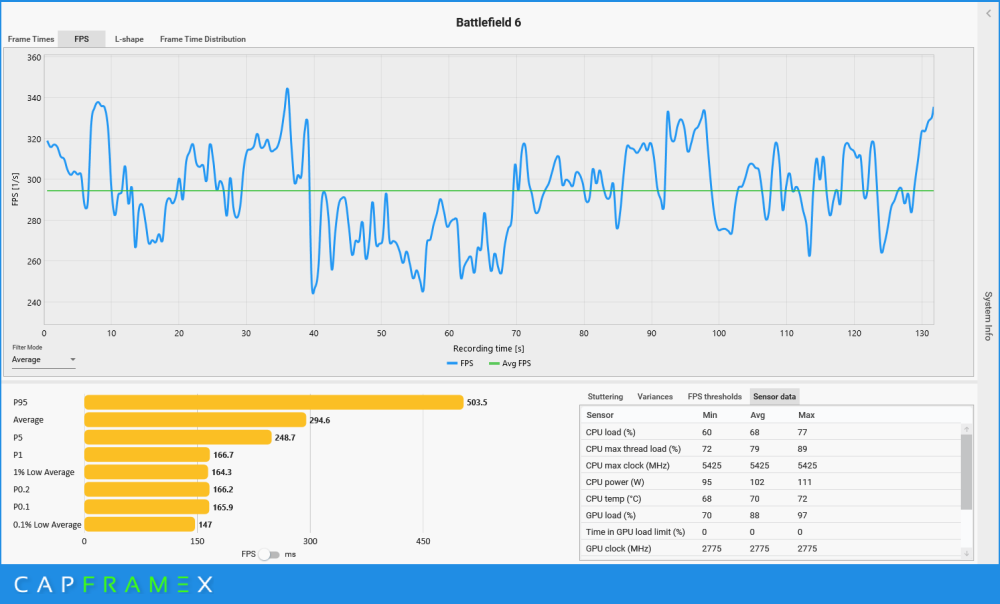
Task: Click the CapFrameX logo
Action: (114, 584)
